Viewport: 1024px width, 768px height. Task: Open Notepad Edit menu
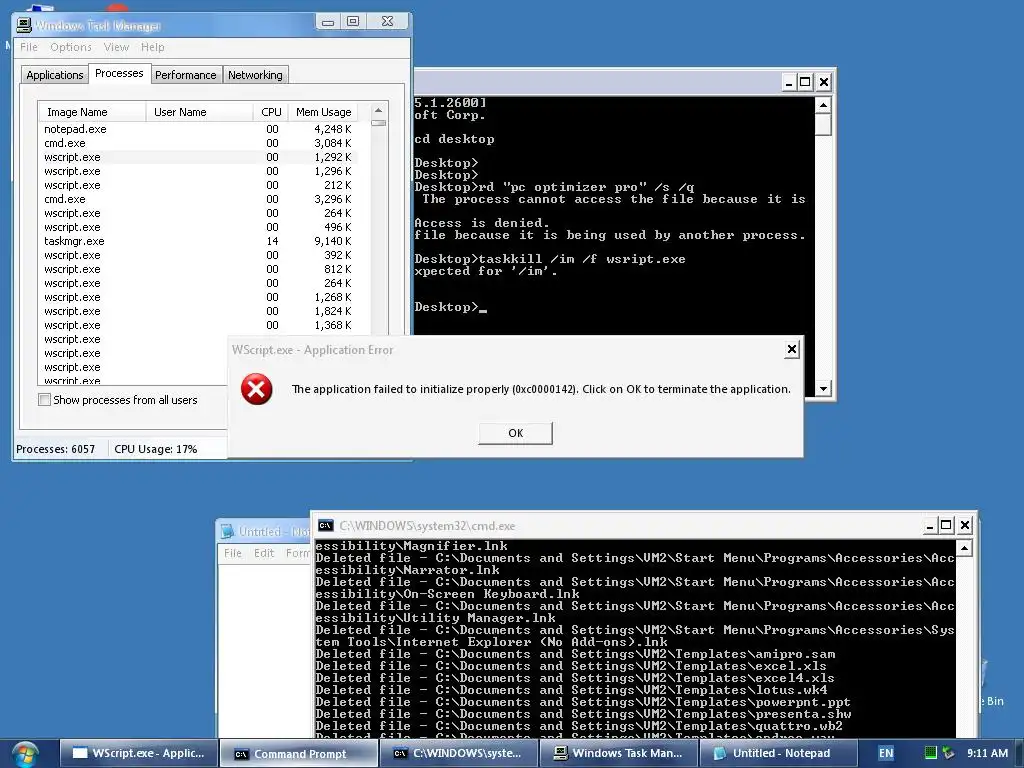264,553
